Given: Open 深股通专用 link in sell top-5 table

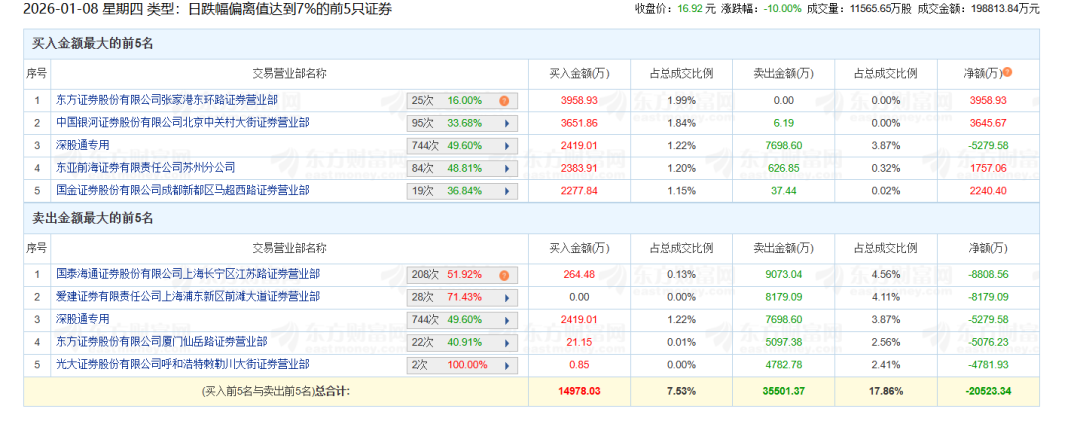Looking at the screenshot, I should point(83,320).
